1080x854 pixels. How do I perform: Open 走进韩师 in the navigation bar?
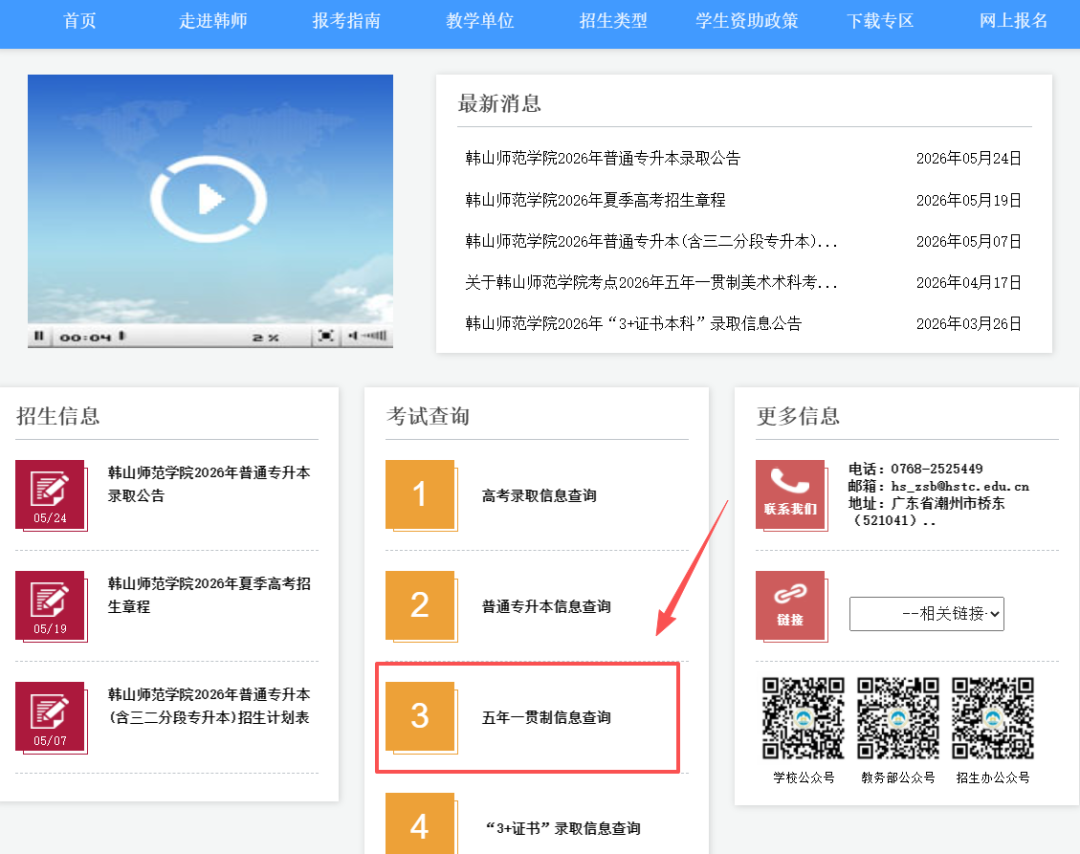tap(213, 21)
